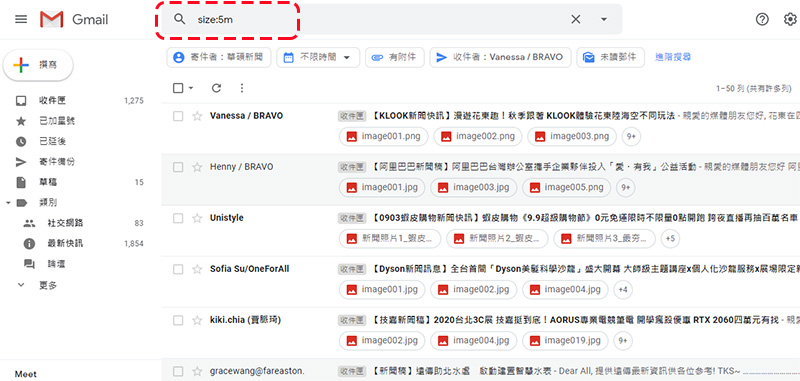800x381 pixels.
Task: Apply the recipient Vanessa / BRAVO filter chip
Action: click(500, 58)
